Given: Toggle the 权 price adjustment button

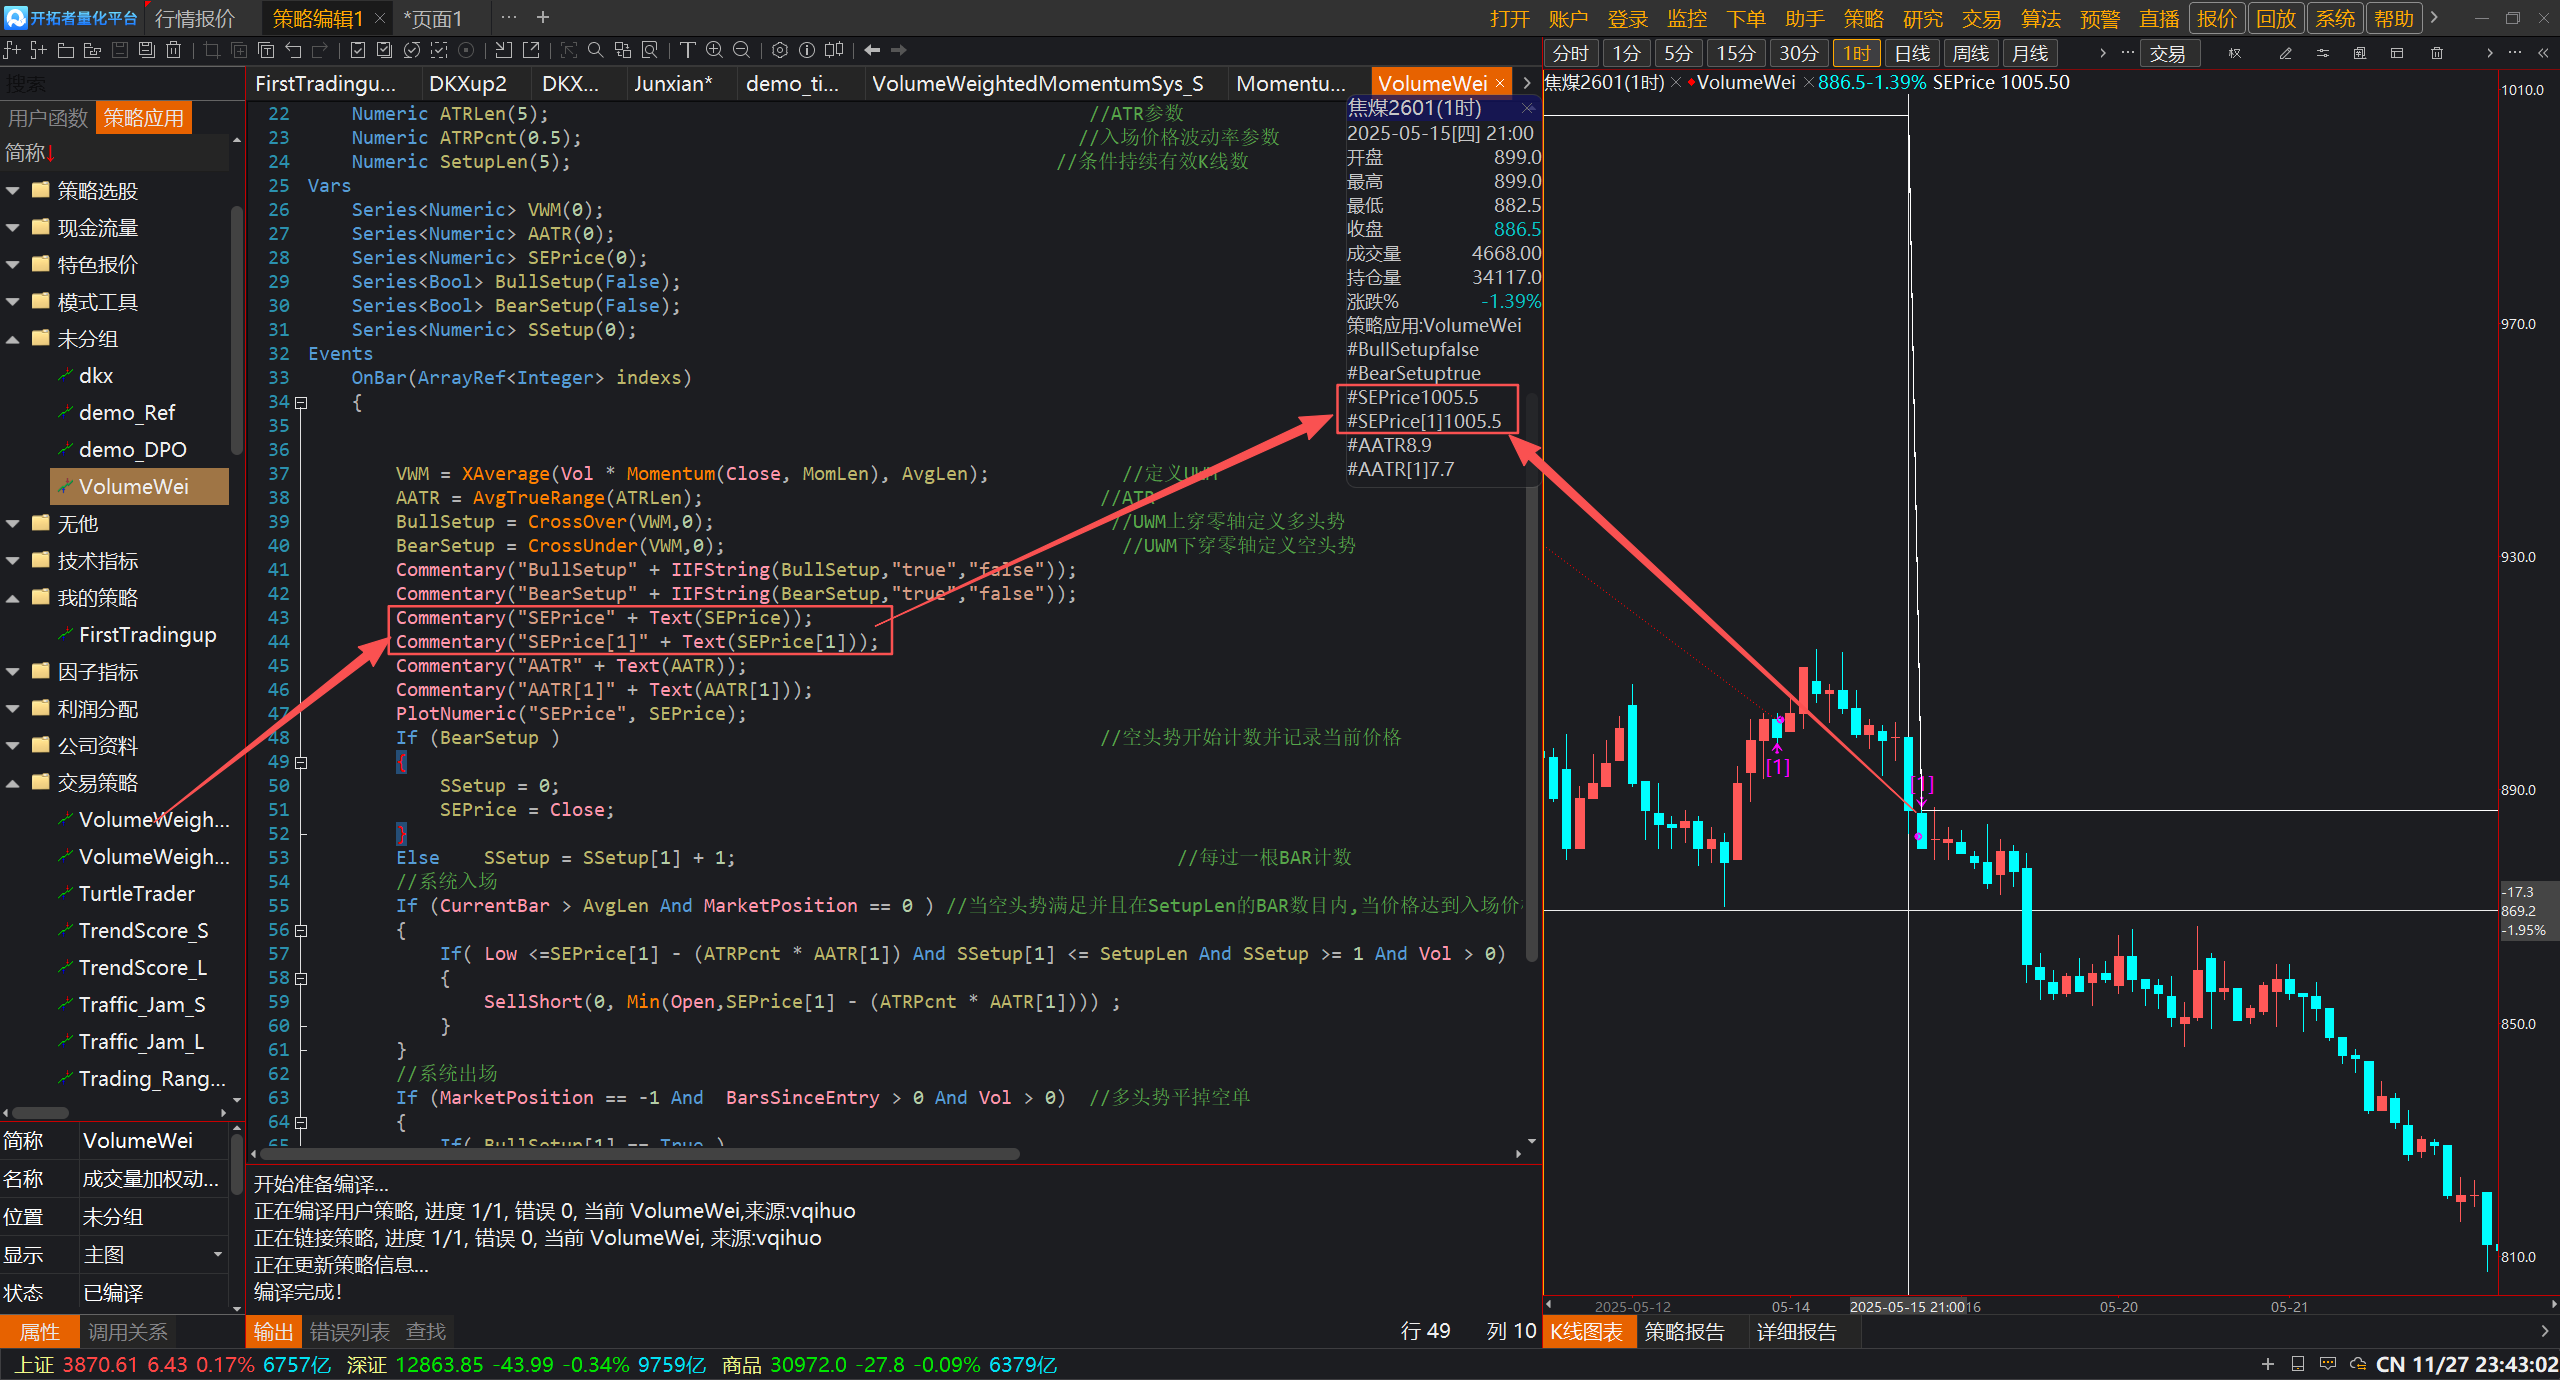Looking at the screenshot, I should [2235, 53].
